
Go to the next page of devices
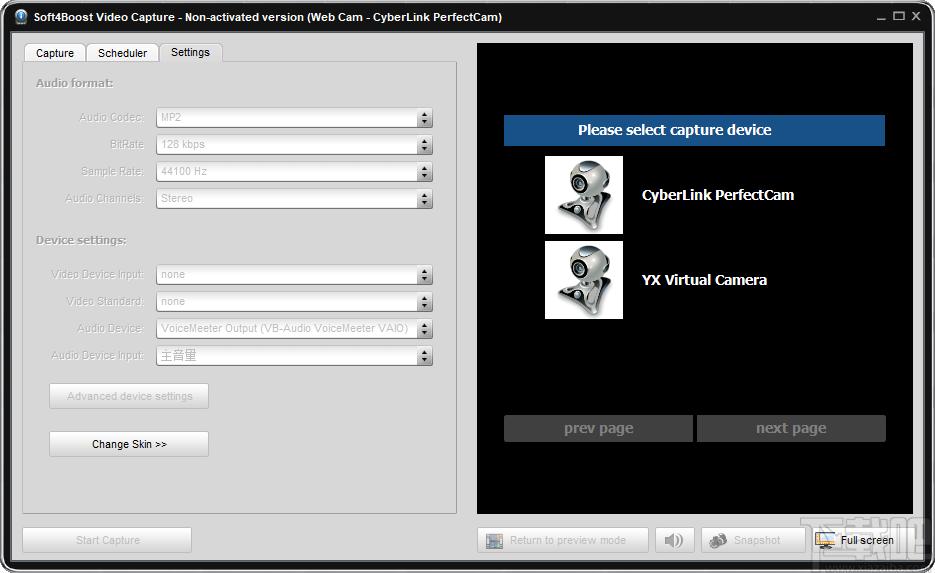tap(791, 428)
